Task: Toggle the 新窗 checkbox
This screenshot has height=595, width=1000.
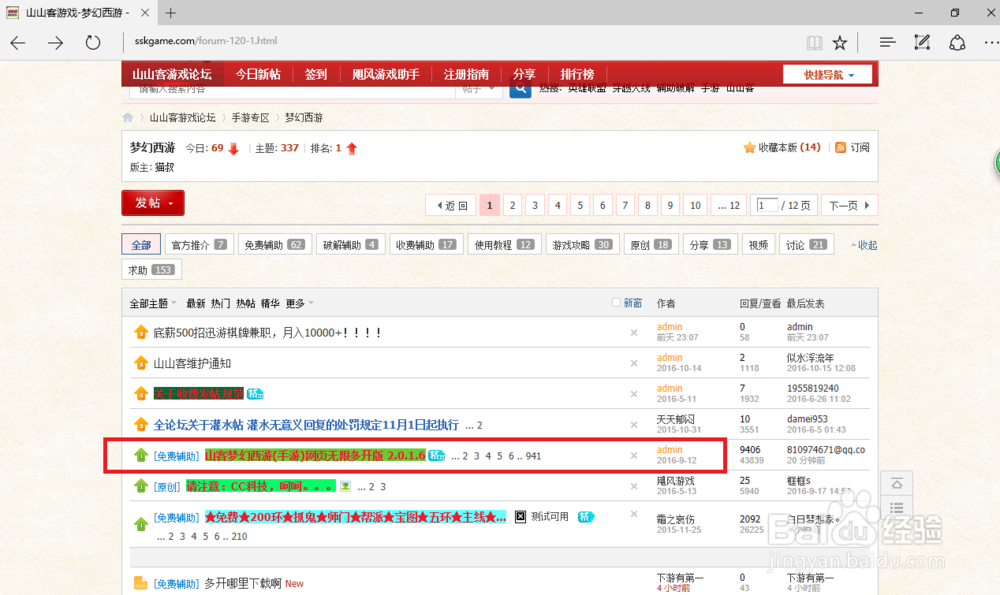Action: [x=616, y=302]
